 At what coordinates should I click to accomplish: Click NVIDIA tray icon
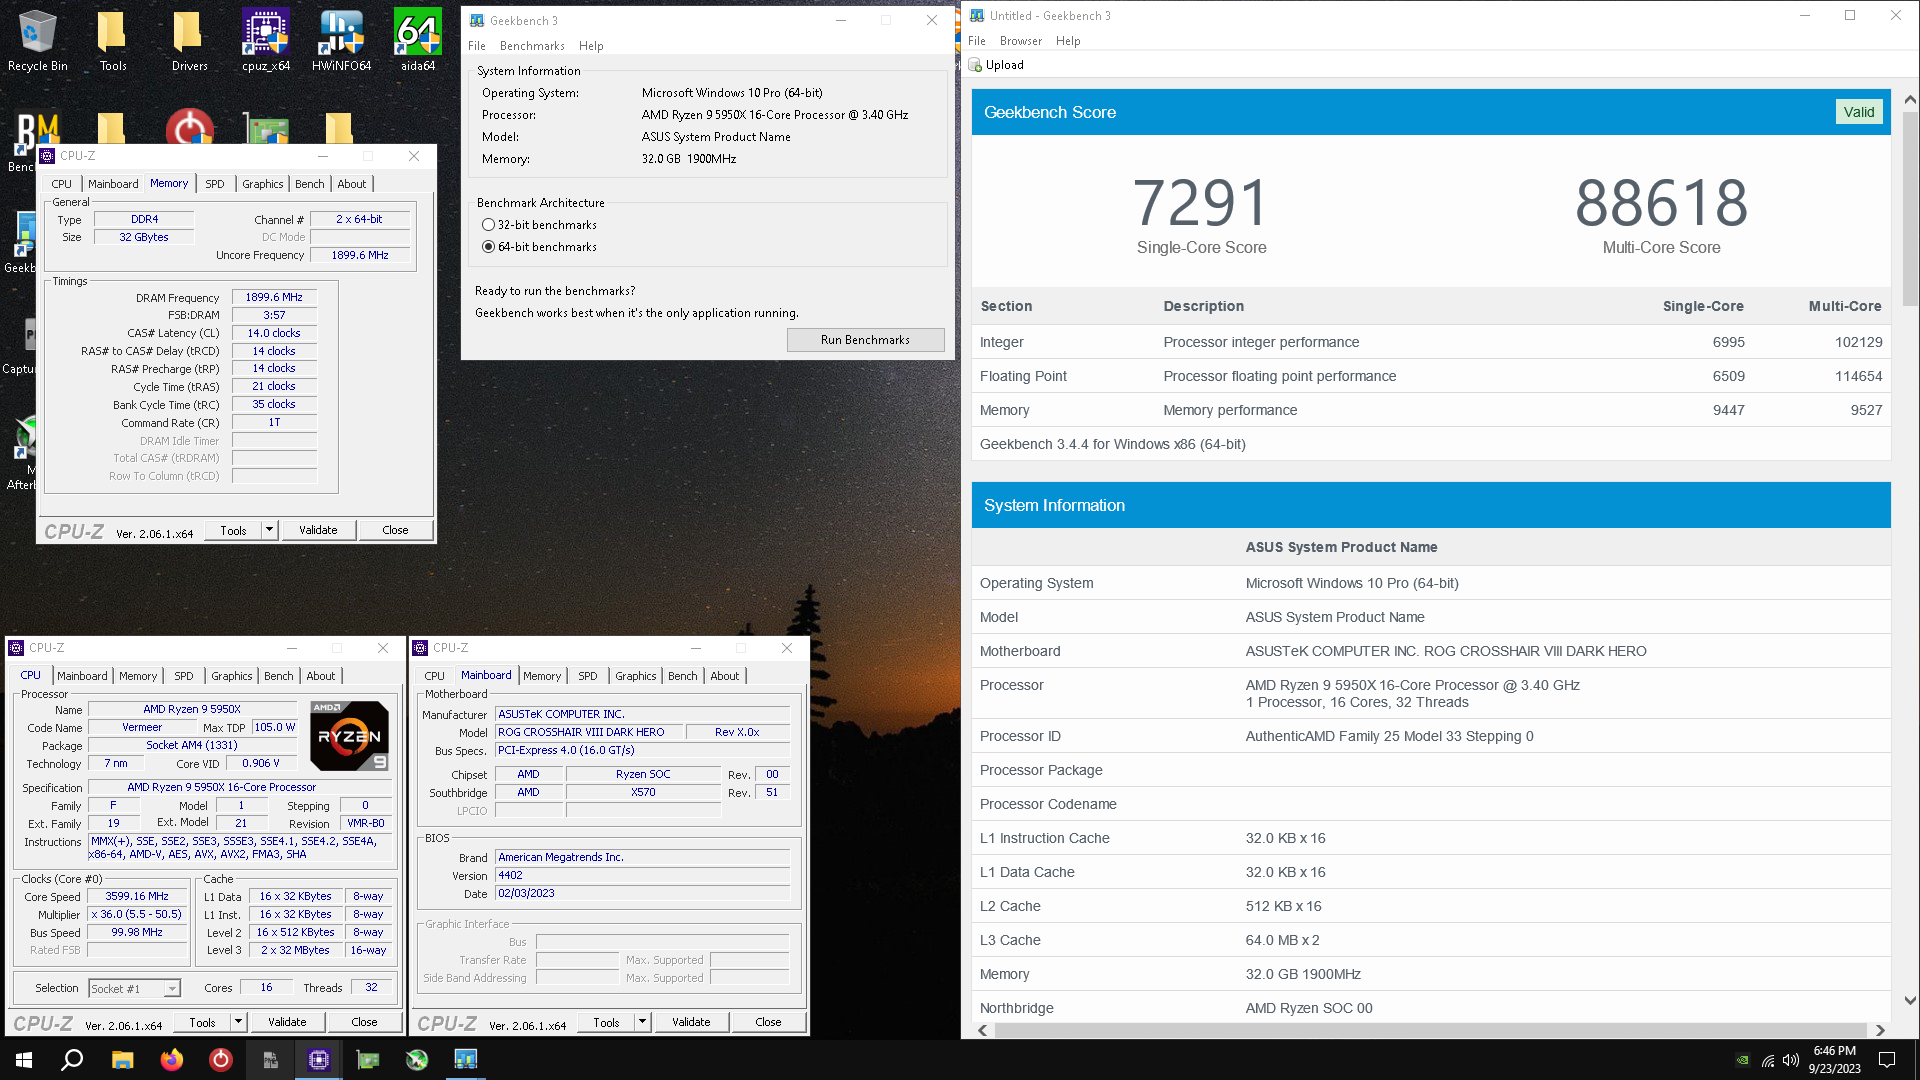(x=1743, y=1060)
